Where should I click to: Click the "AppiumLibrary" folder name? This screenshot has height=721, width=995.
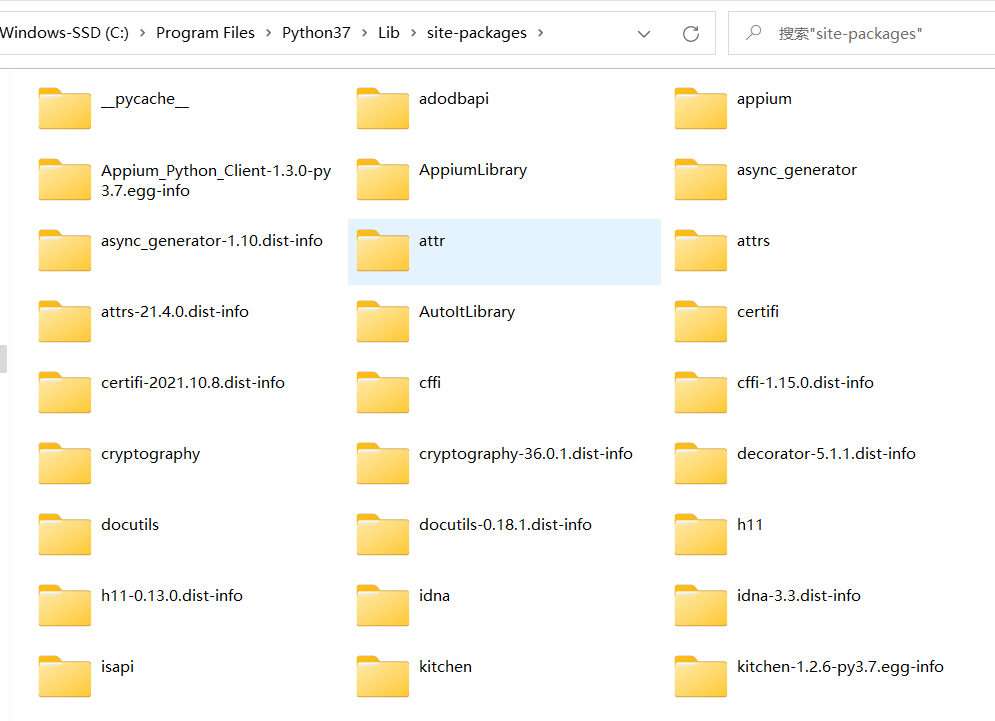473,170
